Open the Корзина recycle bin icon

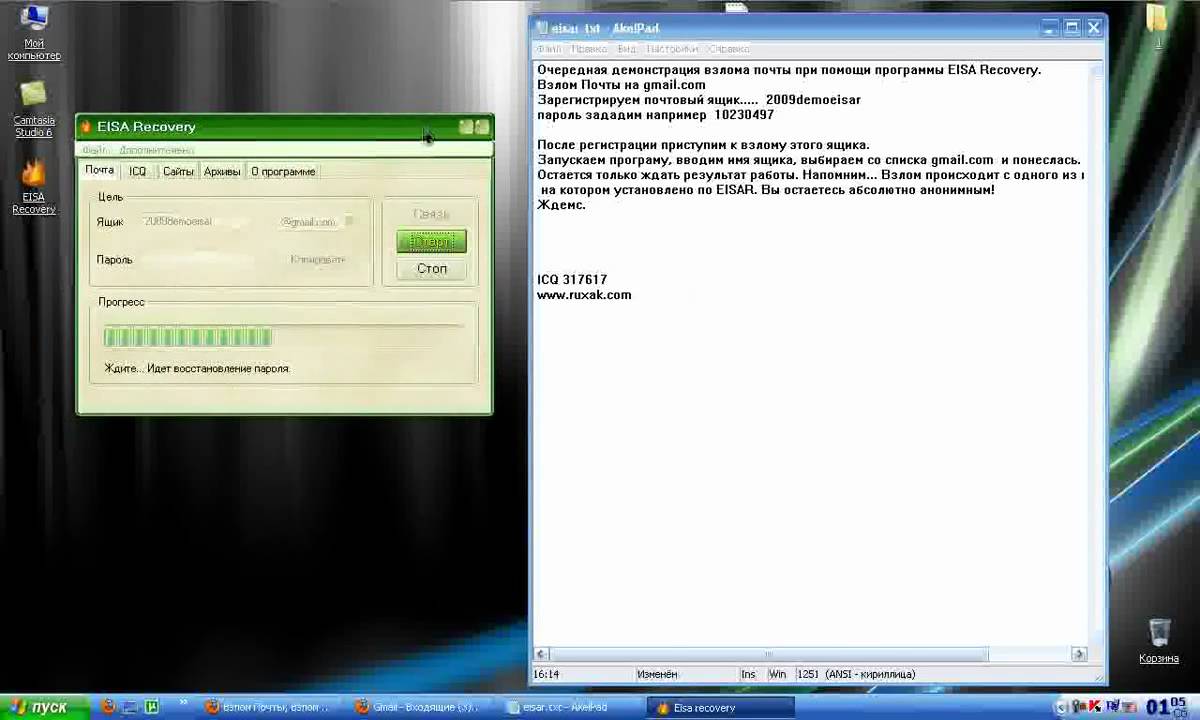[1158, 640]
